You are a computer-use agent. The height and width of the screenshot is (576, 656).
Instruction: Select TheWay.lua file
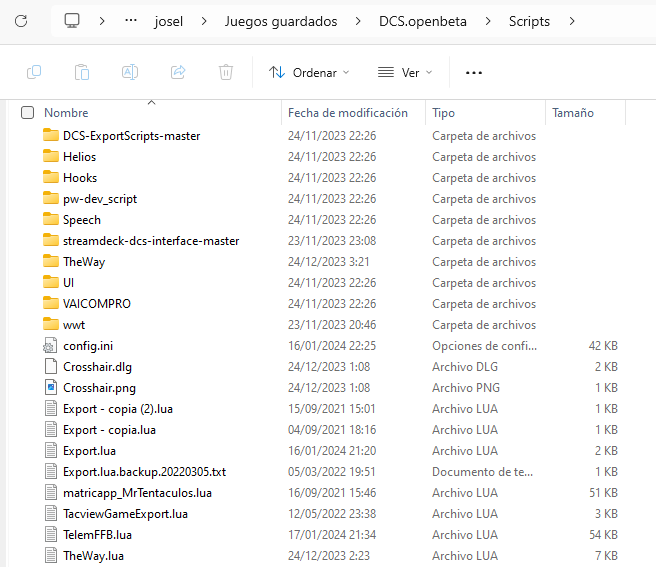[x=93, y=556]
